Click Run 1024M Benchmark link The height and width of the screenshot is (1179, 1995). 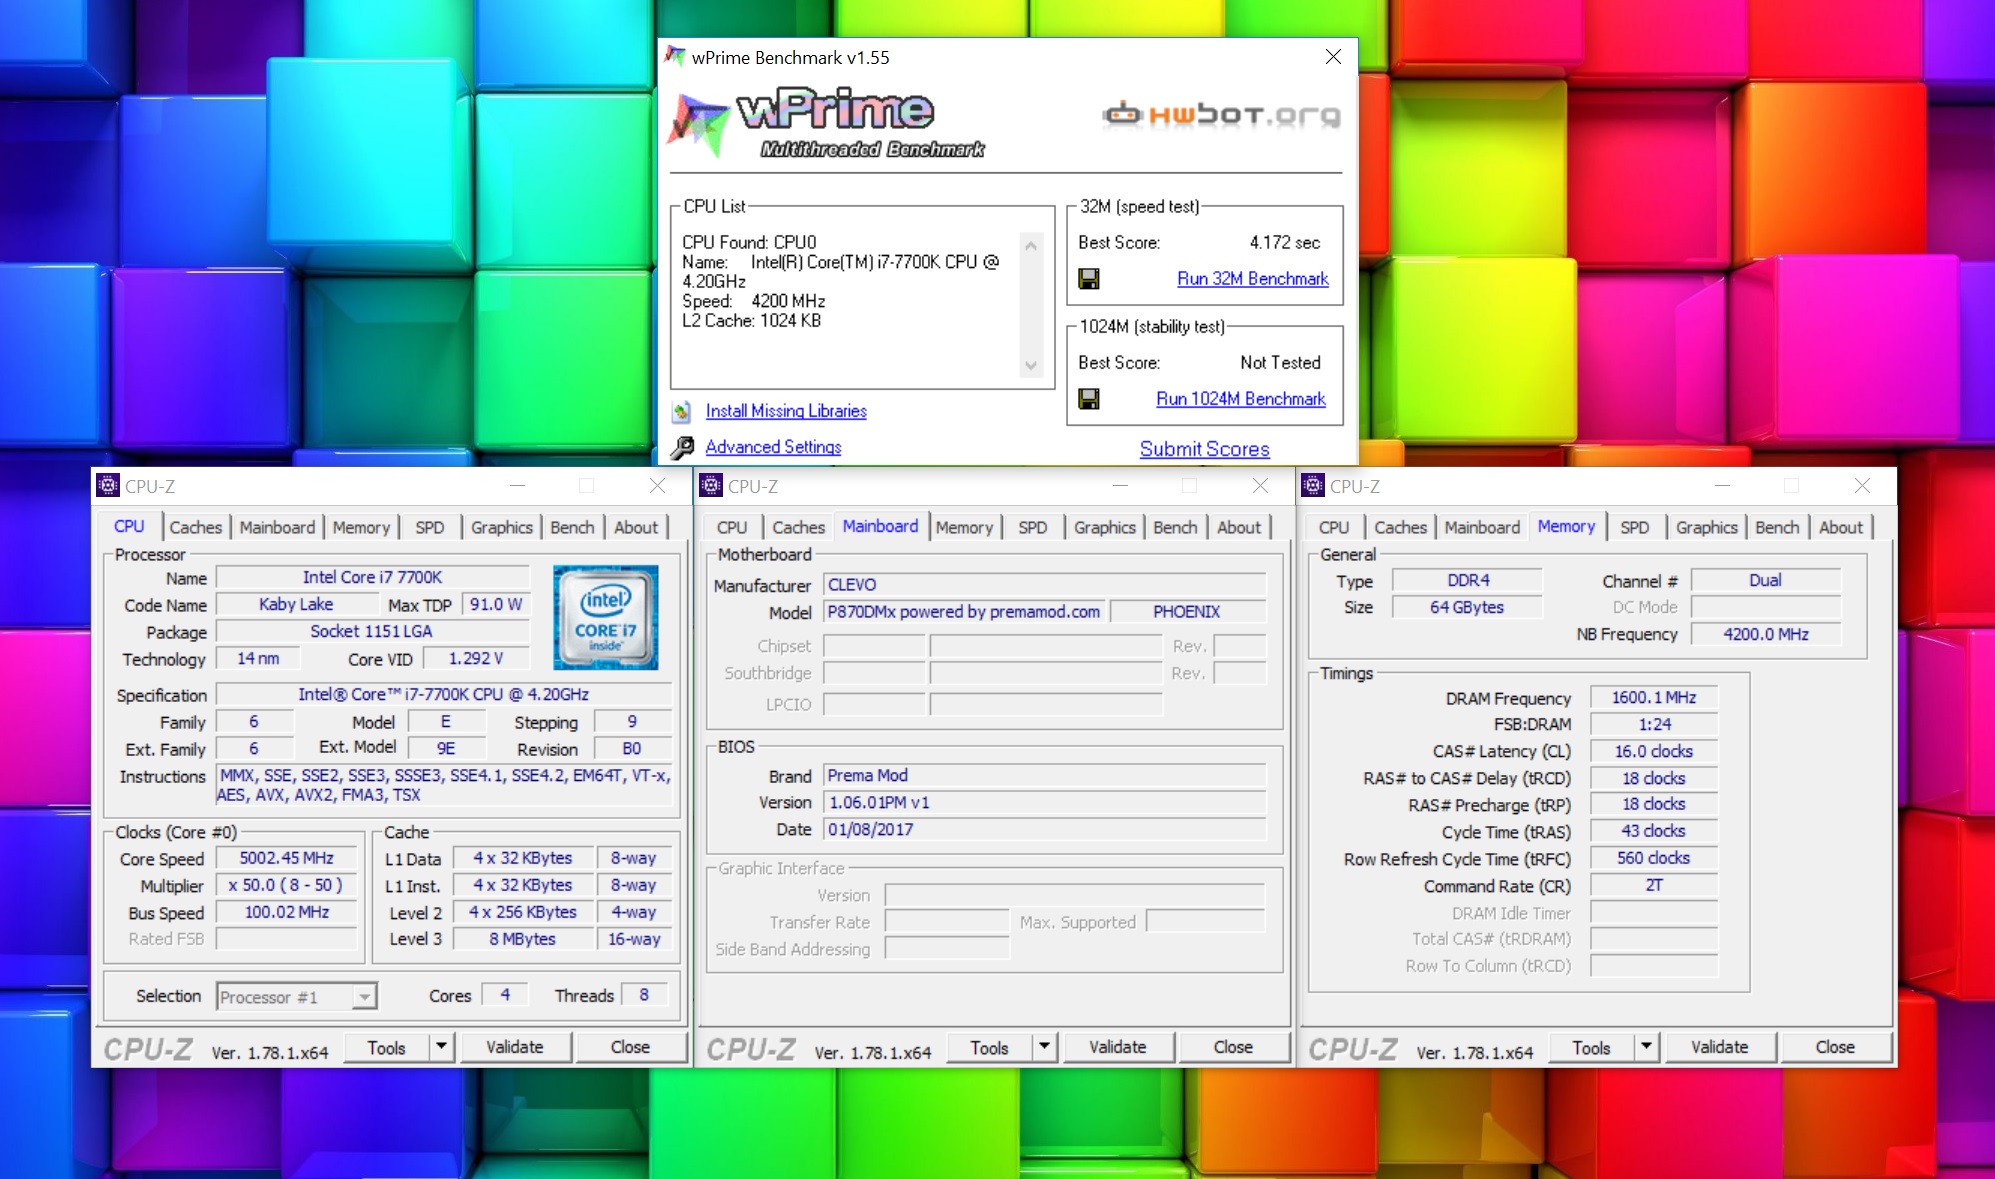pyautogui.click(x=1241, y=399)
